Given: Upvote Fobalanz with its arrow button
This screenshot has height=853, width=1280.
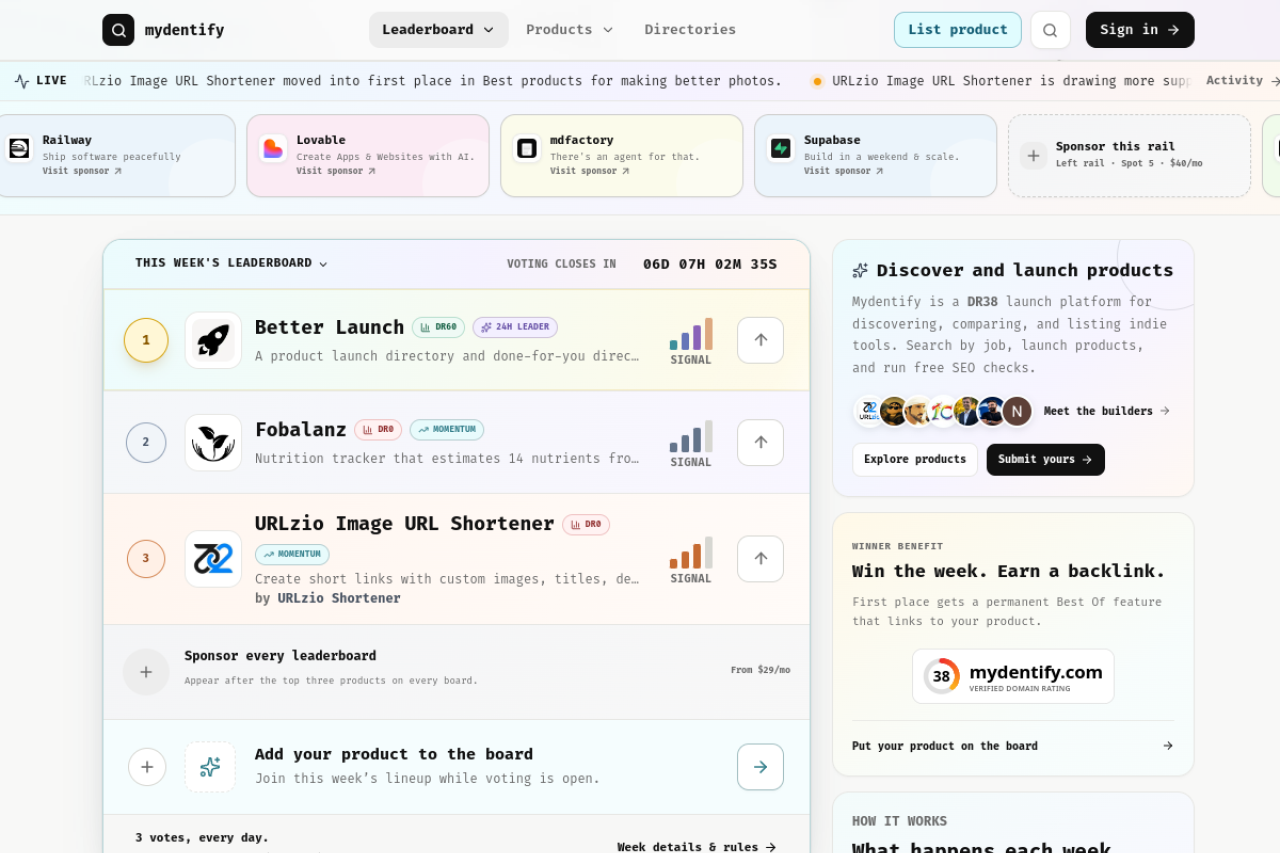Looking at the screenshot, I should point(760,442).
